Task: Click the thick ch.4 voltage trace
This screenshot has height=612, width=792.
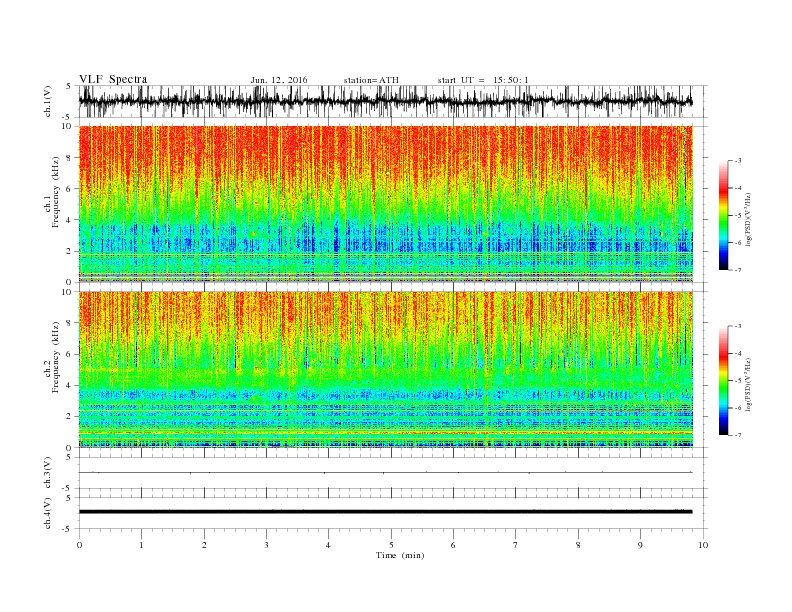Action: (x=386, y=512)
